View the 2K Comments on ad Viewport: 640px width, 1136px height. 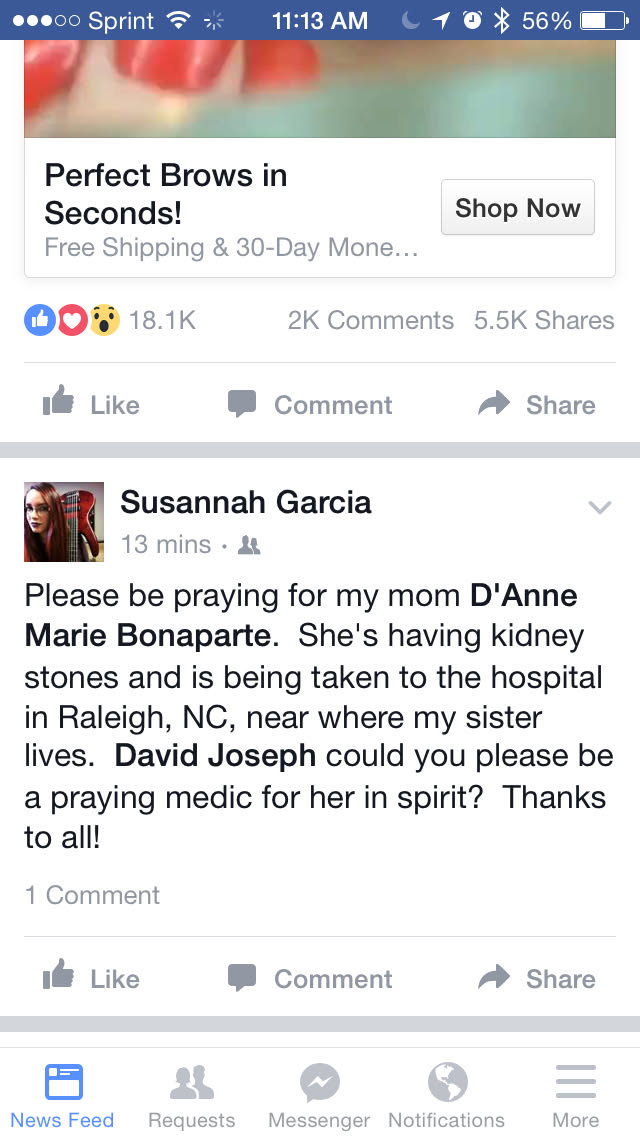[x=370, y=321]
